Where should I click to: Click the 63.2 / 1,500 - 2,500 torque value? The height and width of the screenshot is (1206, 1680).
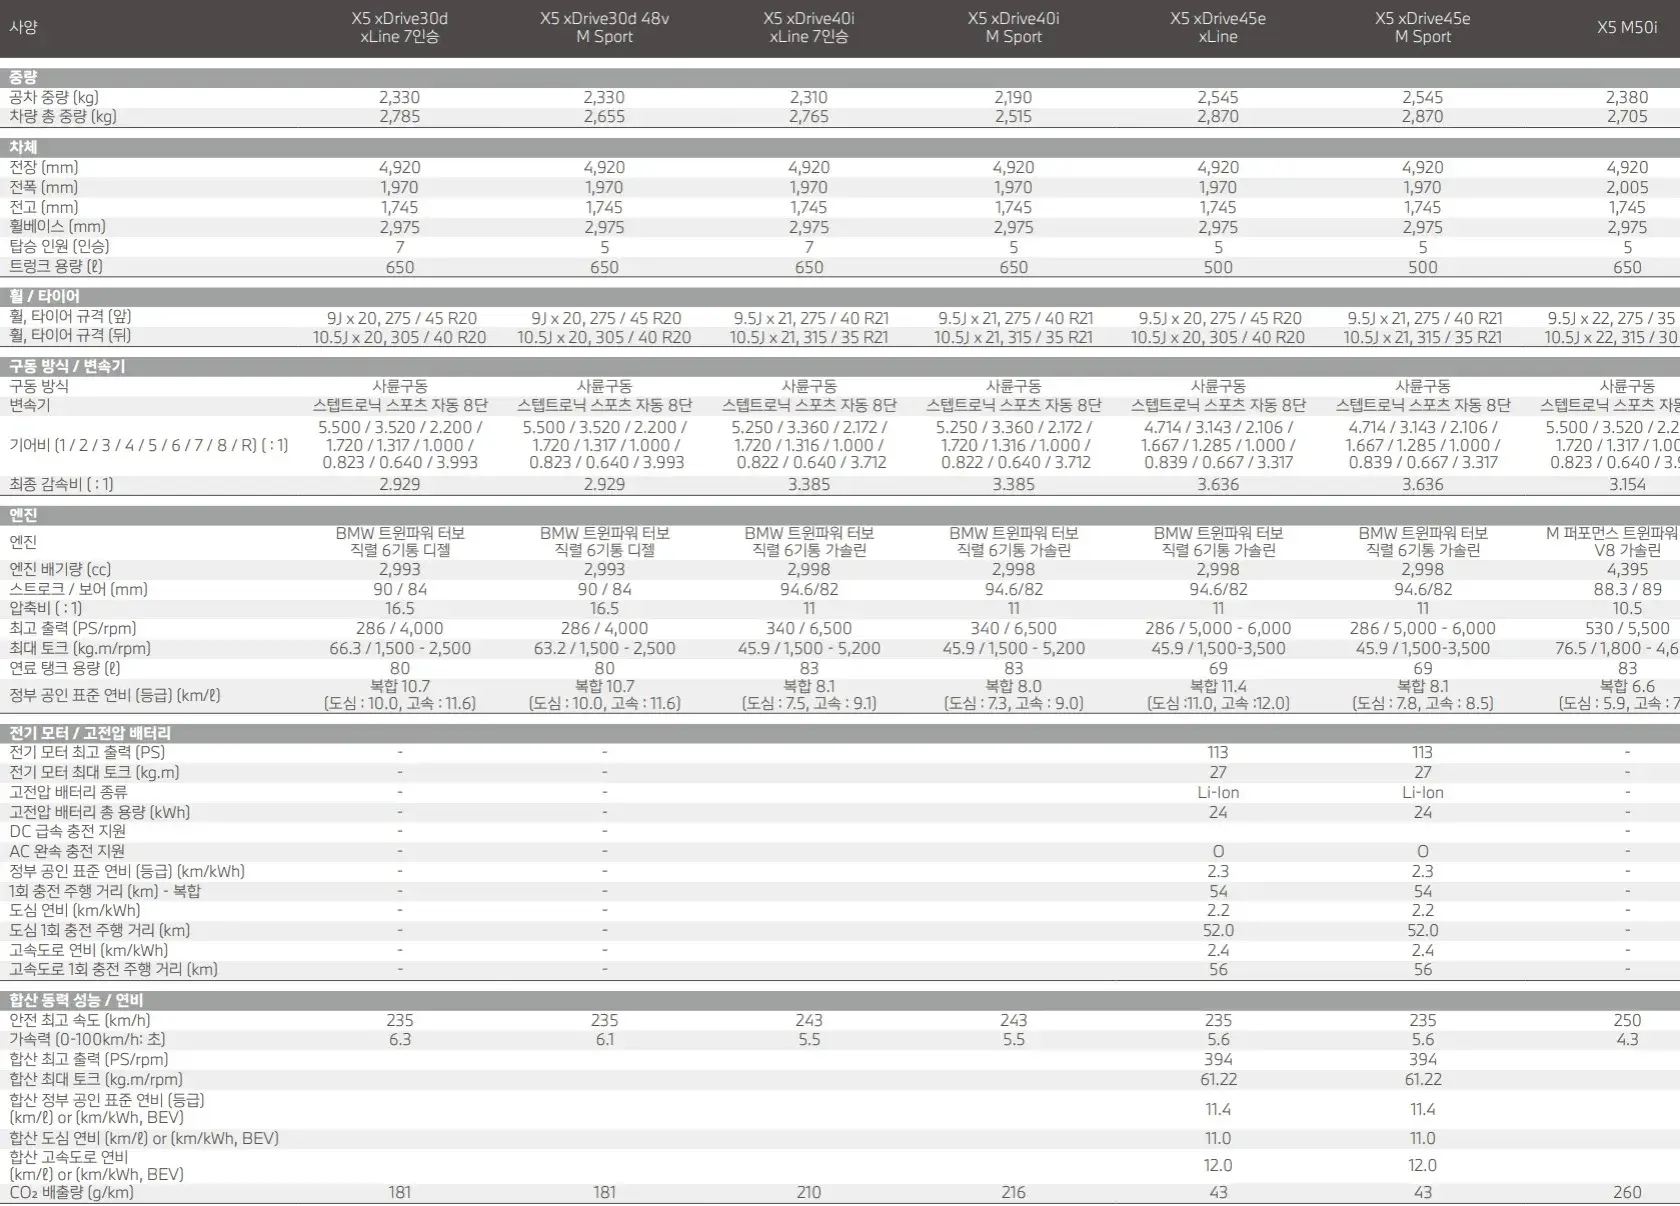click(604, 648)
